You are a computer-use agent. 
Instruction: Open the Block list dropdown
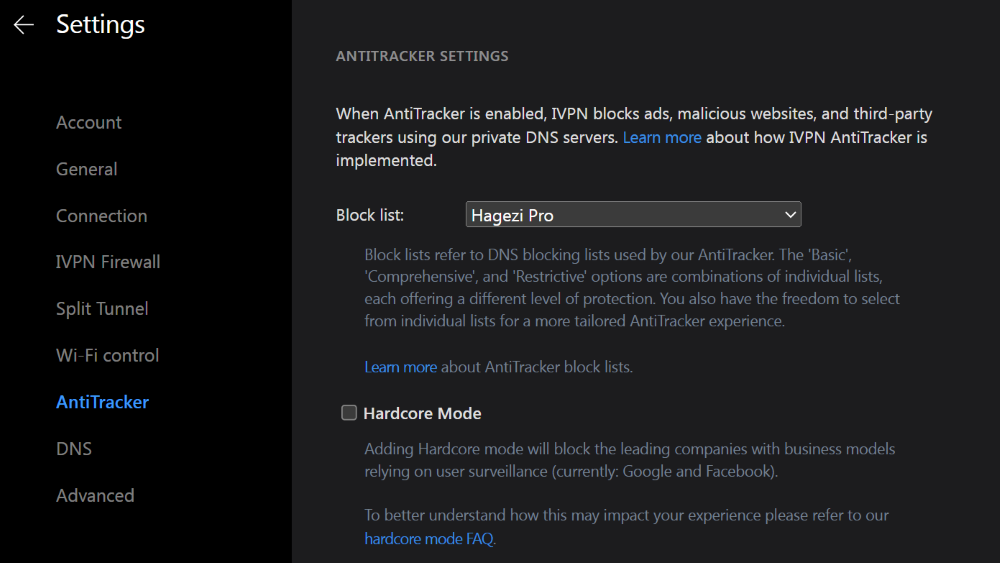pyautogui.click(x=633, y=215)
